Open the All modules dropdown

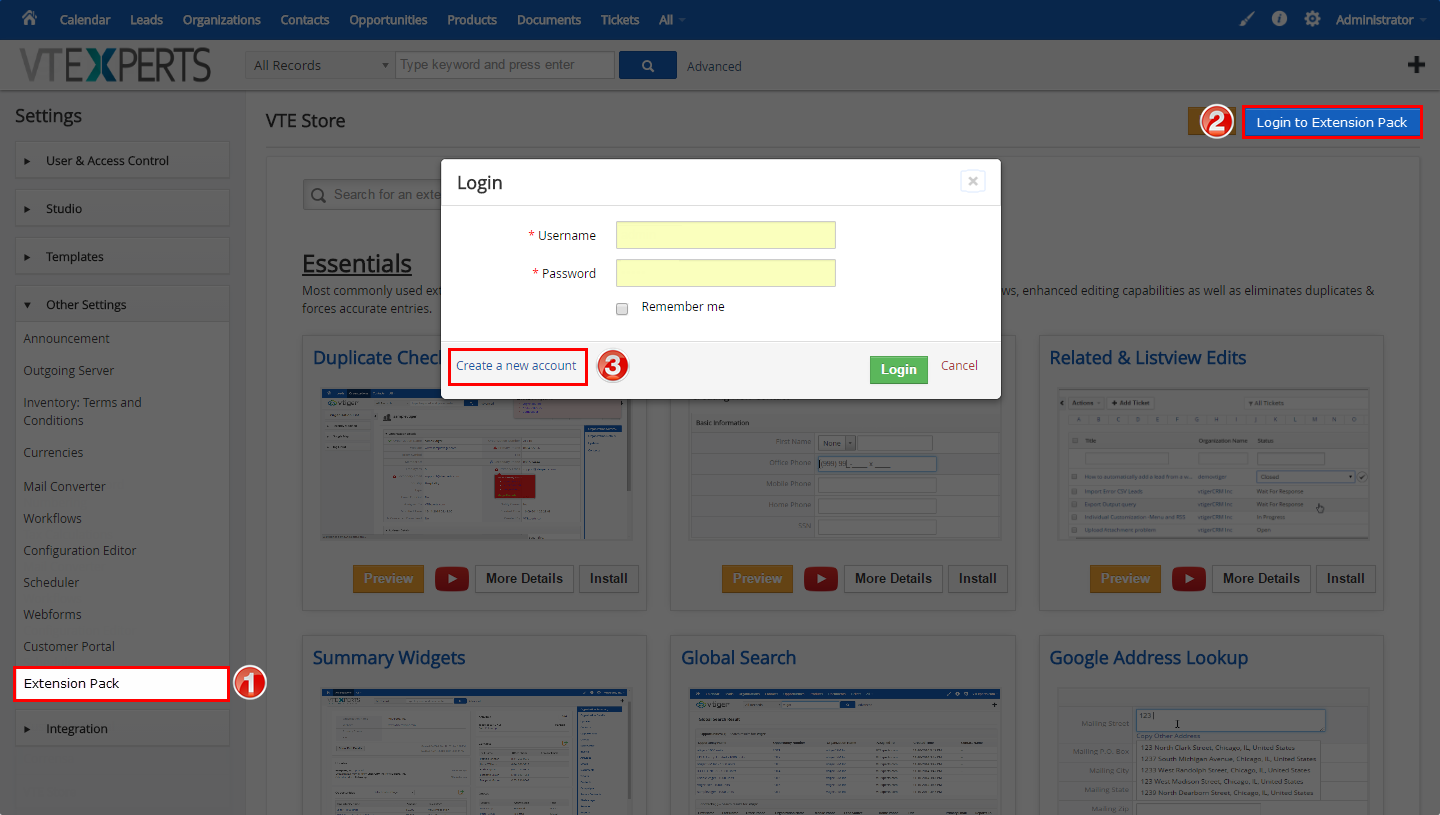(672, 19)
